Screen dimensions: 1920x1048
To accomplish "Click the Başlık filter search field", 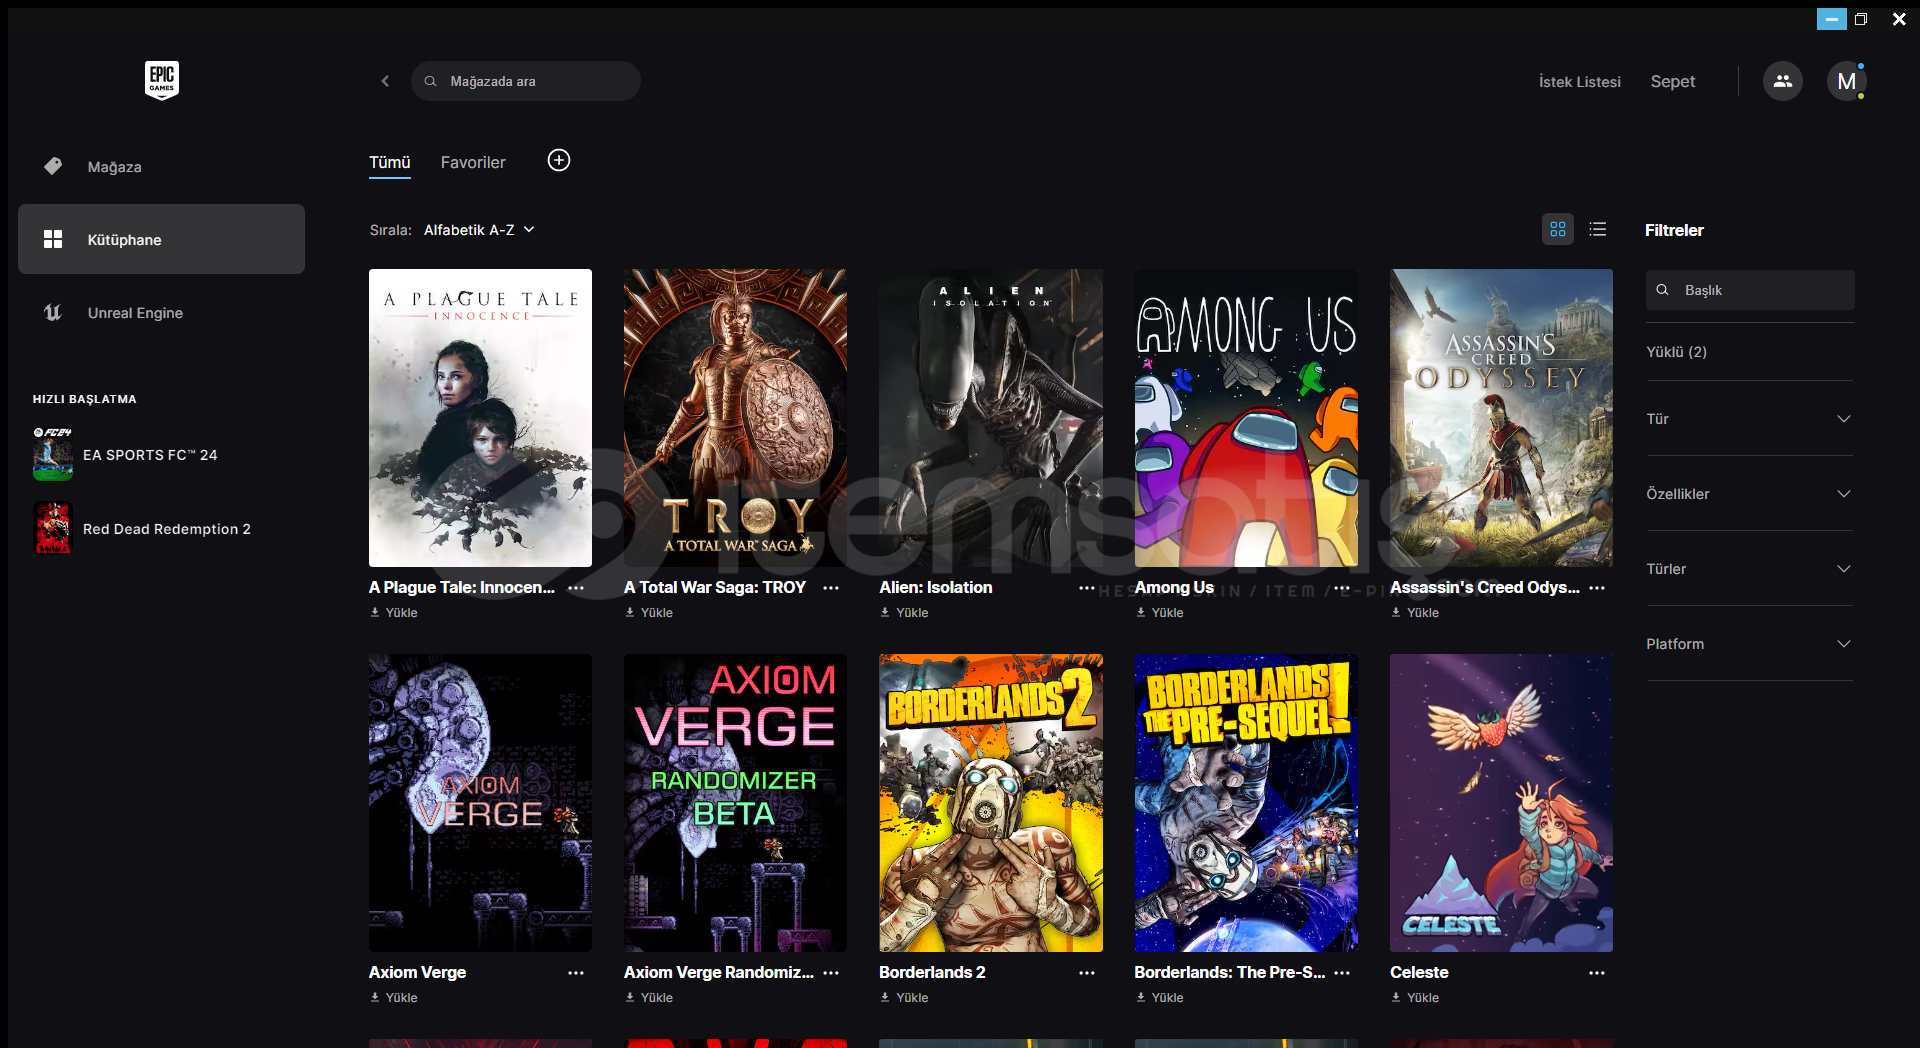I will pos(1750,290).
